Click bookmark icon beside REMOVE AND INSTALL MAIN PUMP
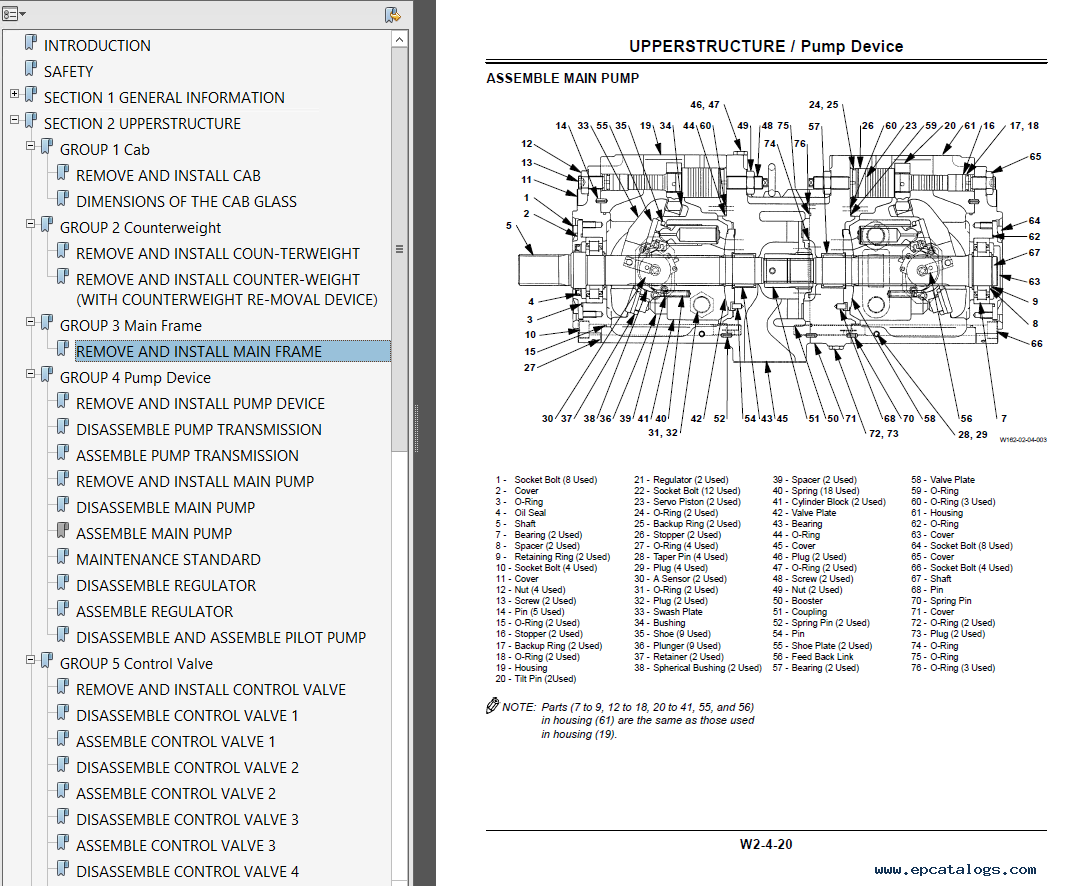 [x=62, y=479]
